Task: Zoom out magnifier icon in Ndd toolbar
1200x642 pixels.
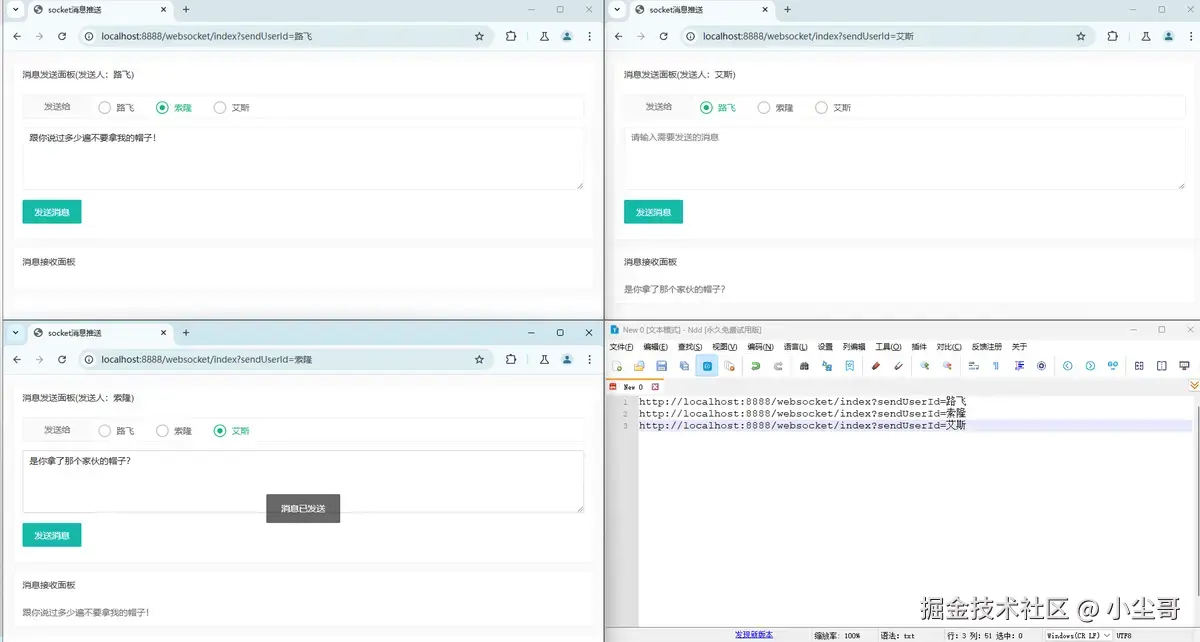Action: pos(947,366)
